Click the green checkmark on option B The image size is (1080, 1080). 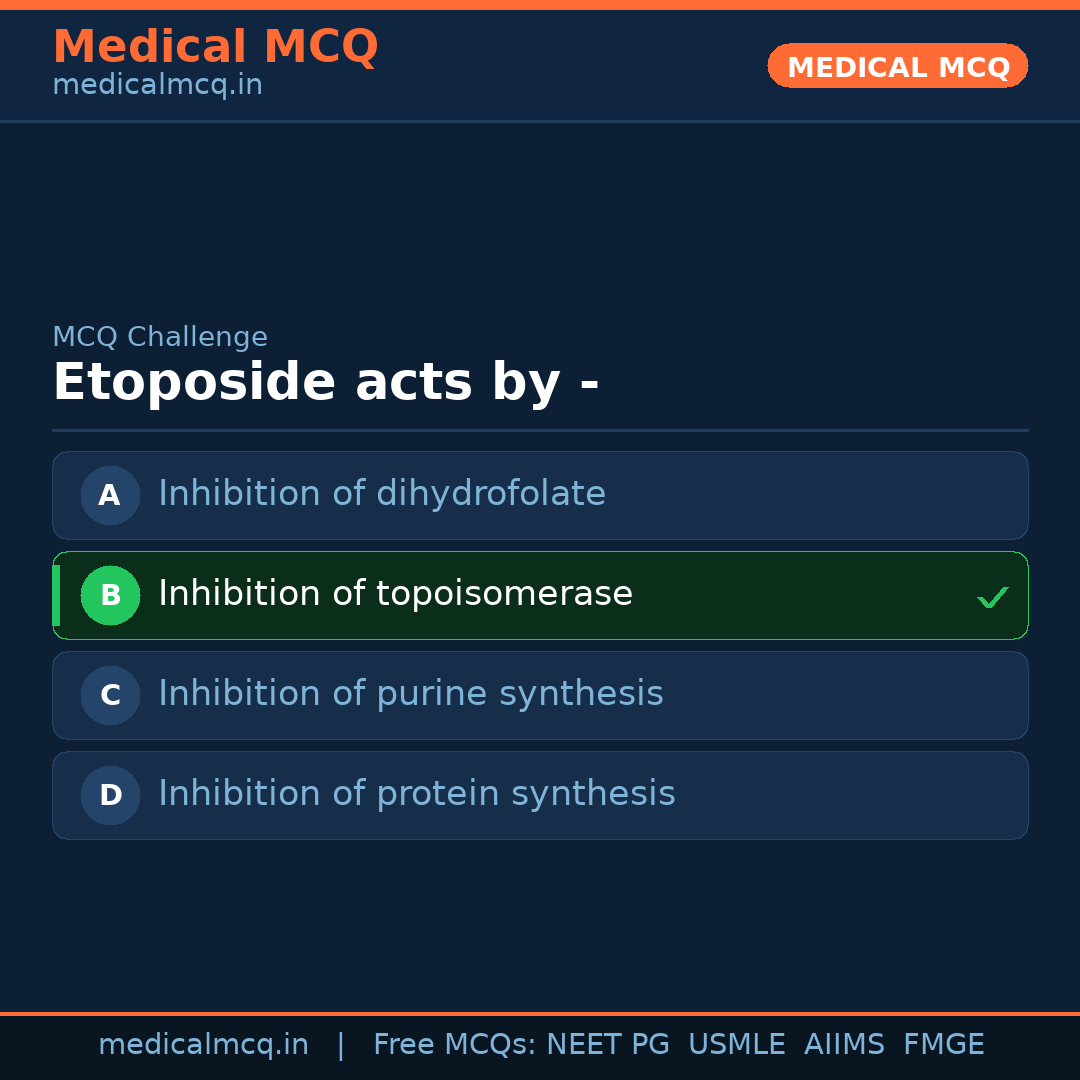(992, 598)
